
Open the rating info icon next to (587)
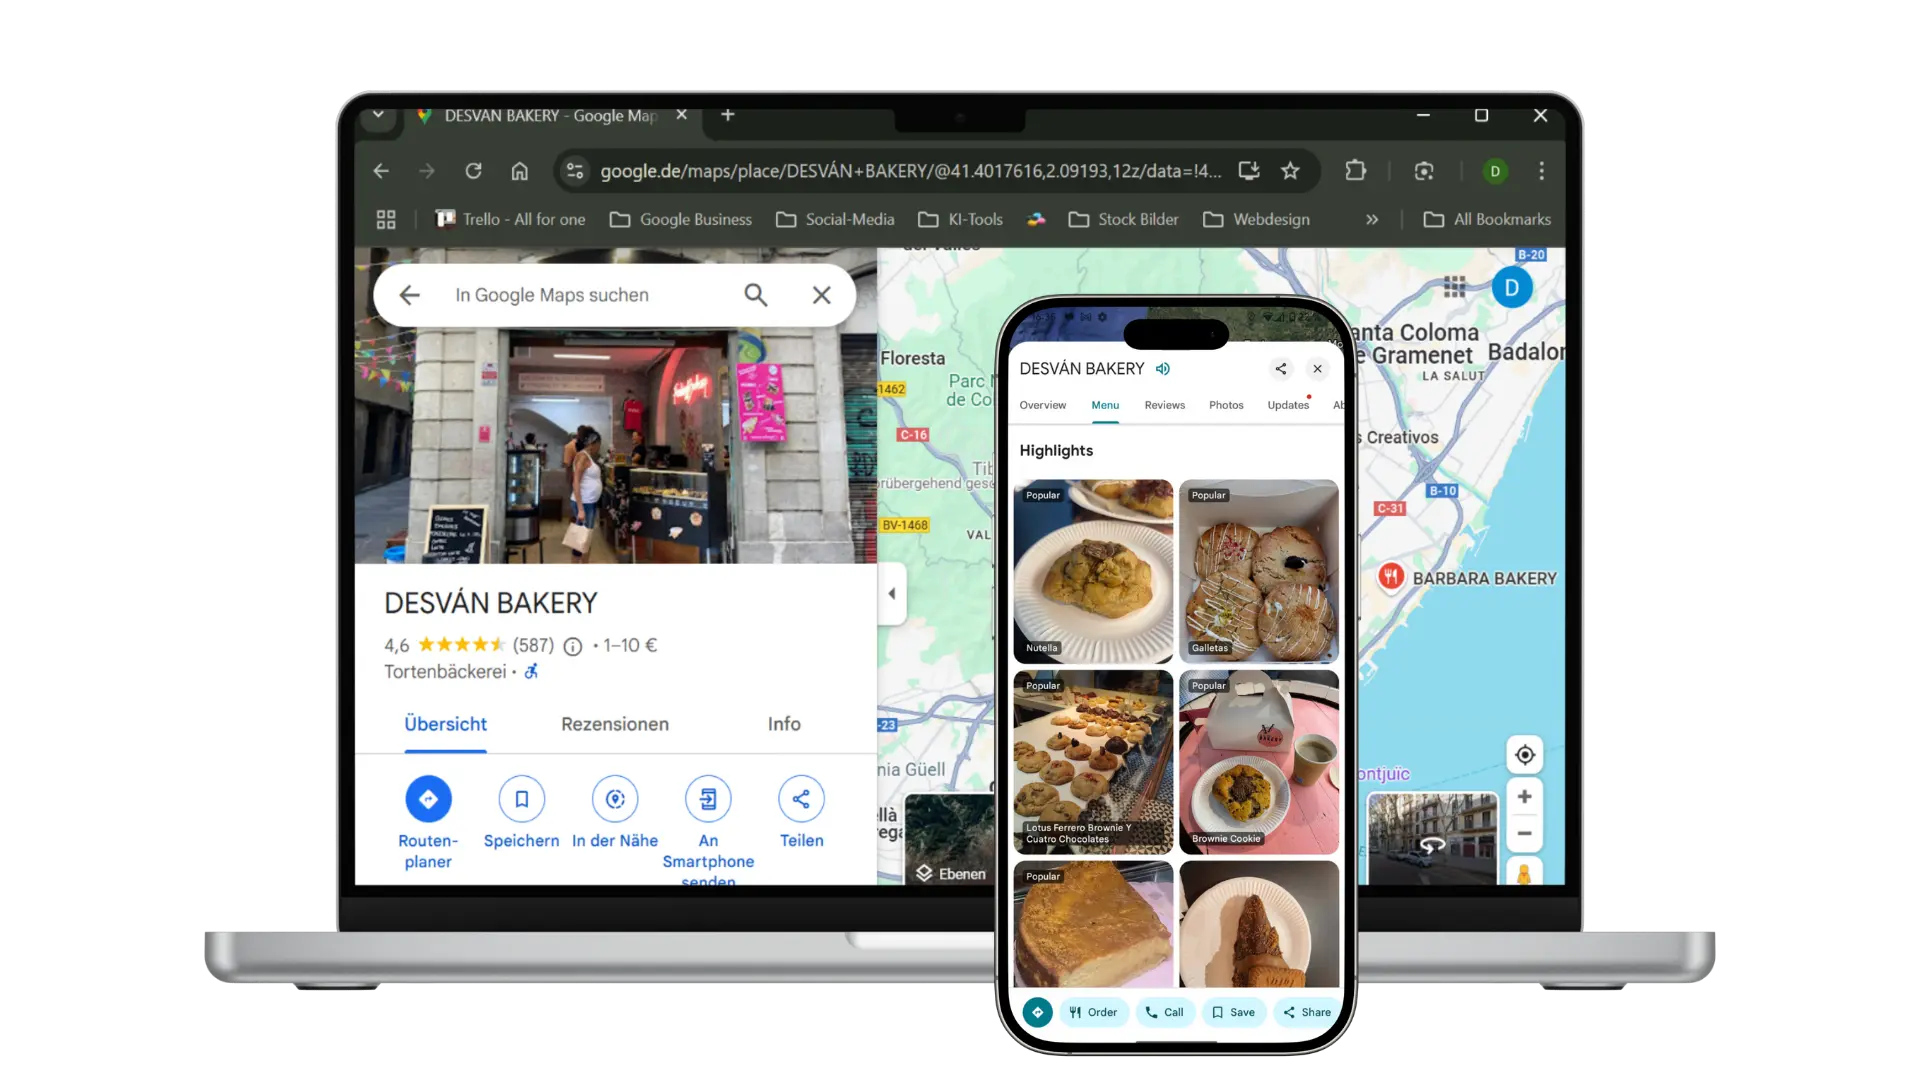(572, 647)
